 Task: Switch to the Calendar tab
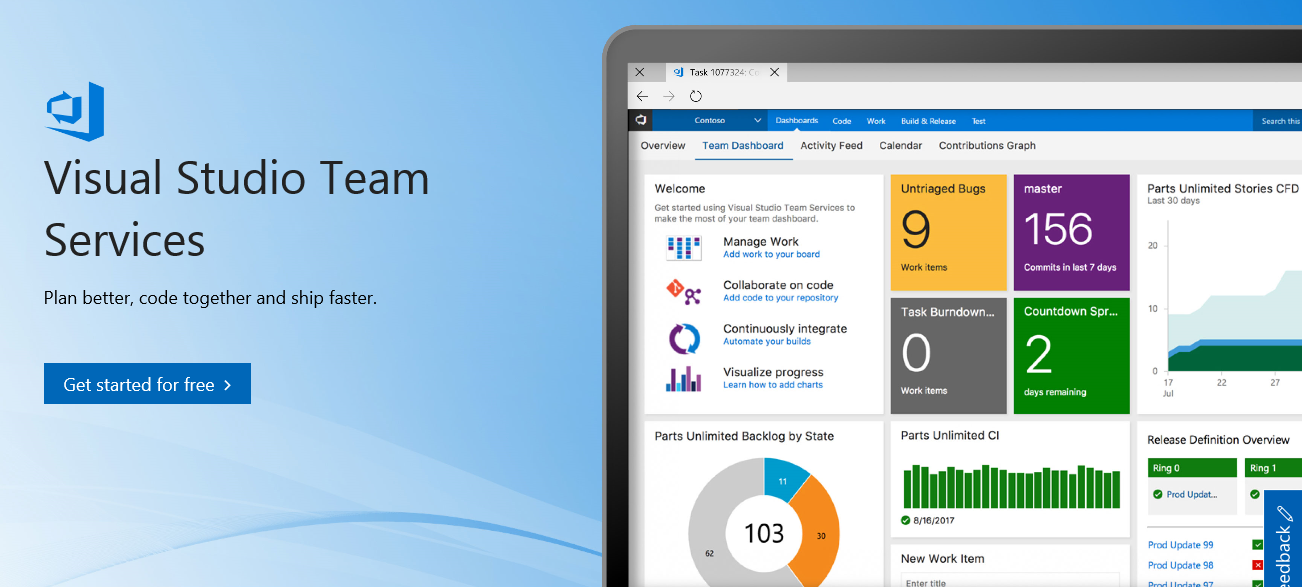tap(900, 145)
